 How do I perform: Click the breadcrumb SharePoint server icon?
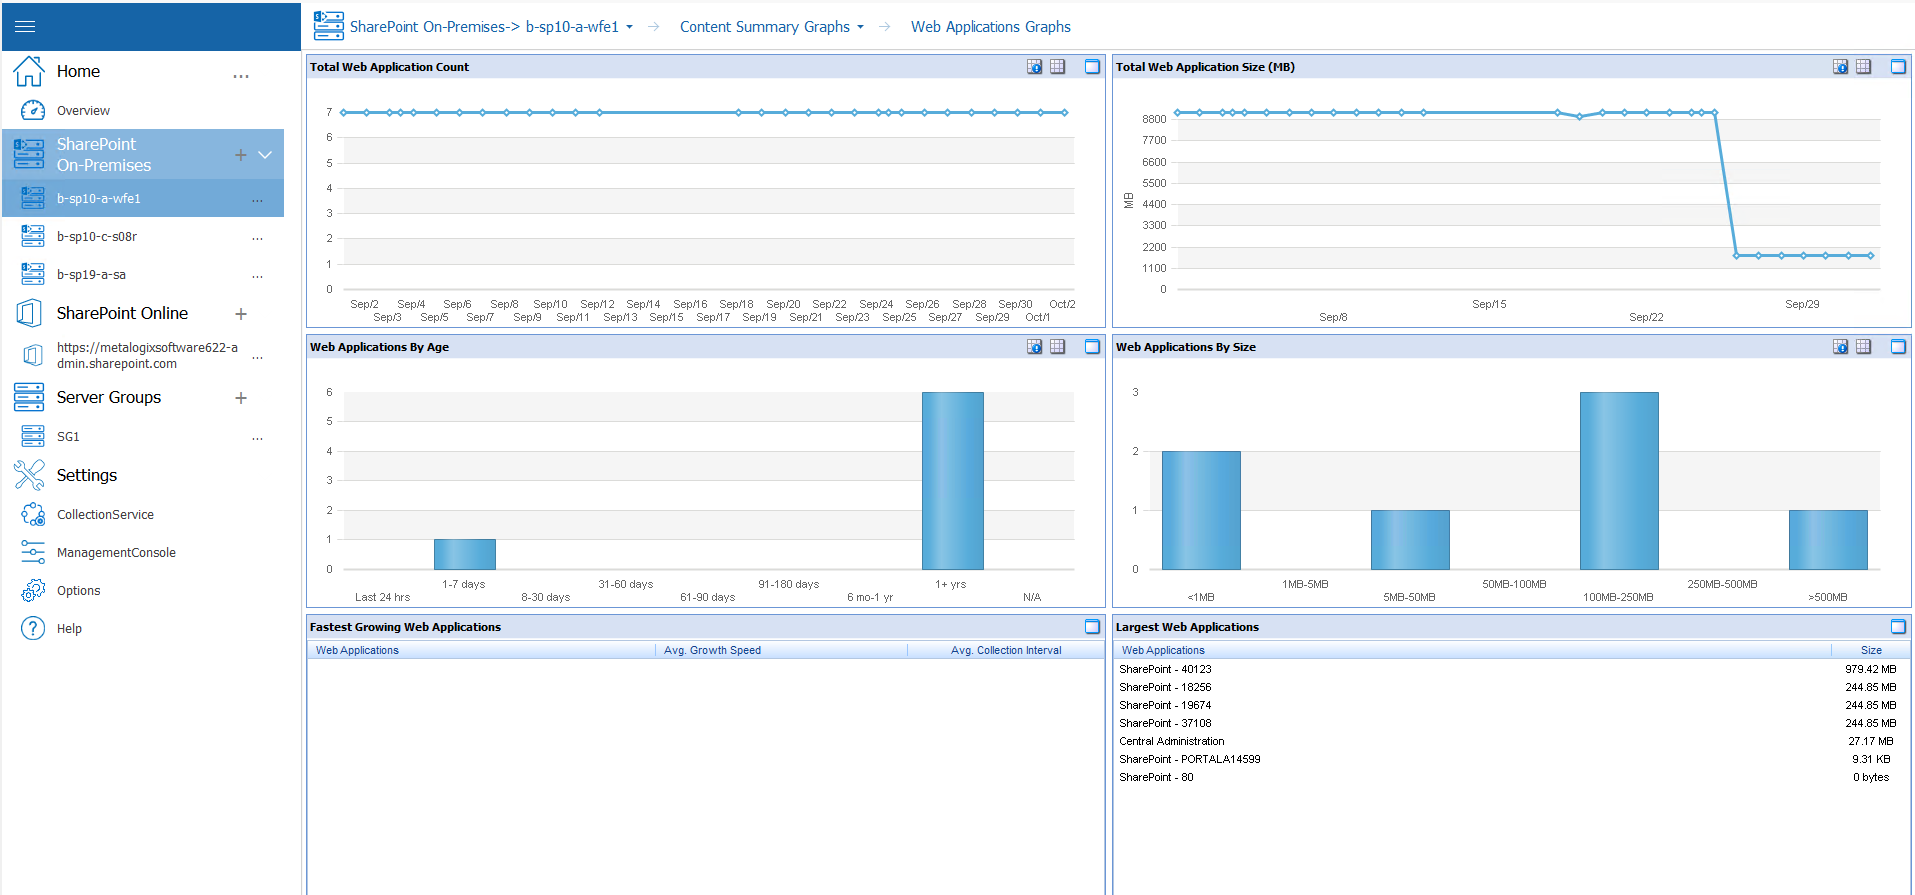point(328,26)
